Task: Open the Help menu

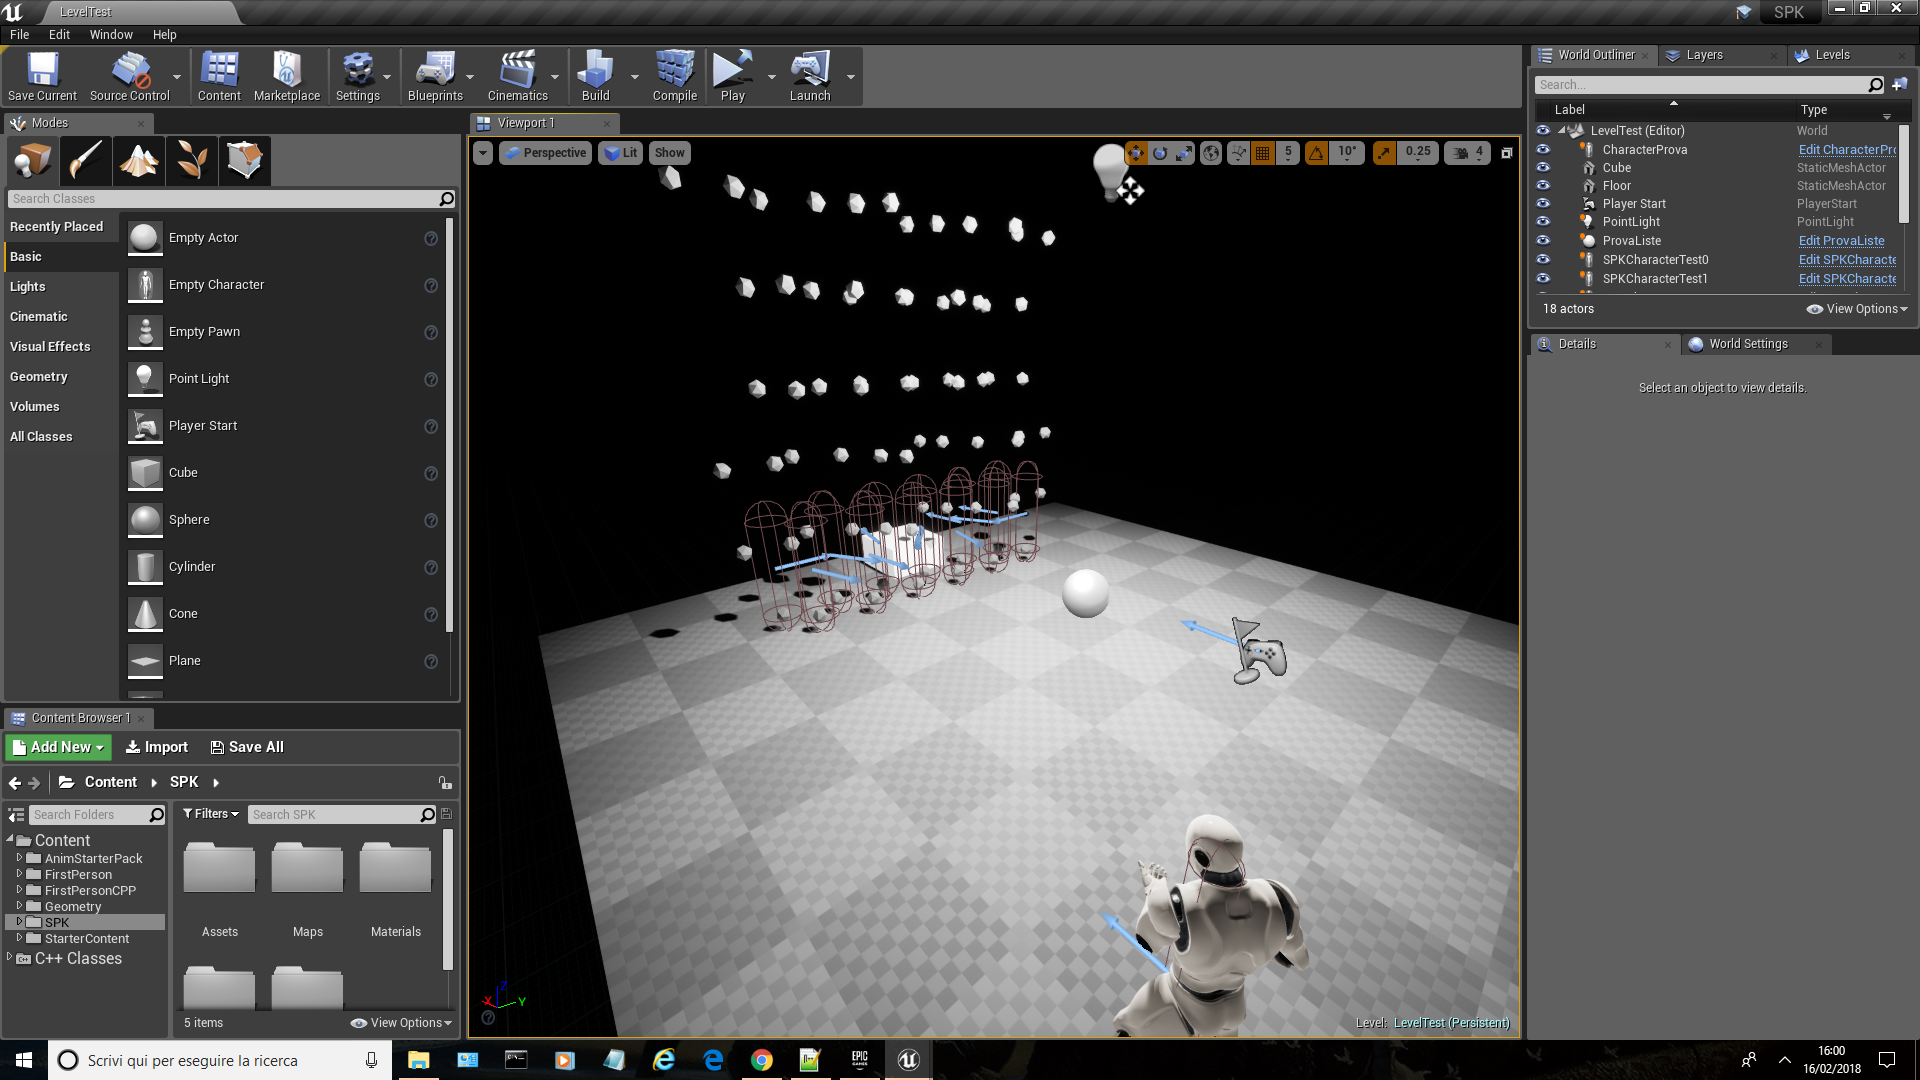Action: click(x=164, y=34)
